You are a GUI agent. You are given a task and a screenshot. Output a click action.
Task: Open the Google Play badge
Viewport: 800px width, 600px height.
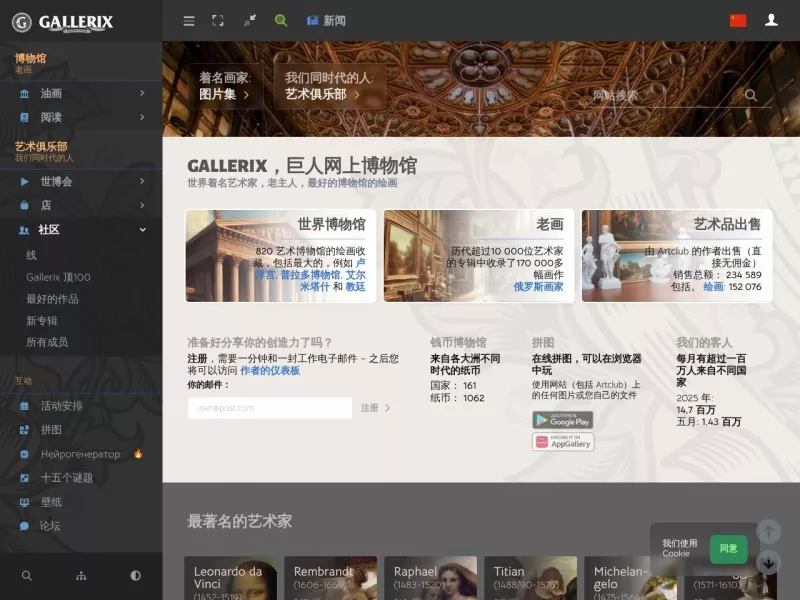pyautogui.click(x=563, y=420)
